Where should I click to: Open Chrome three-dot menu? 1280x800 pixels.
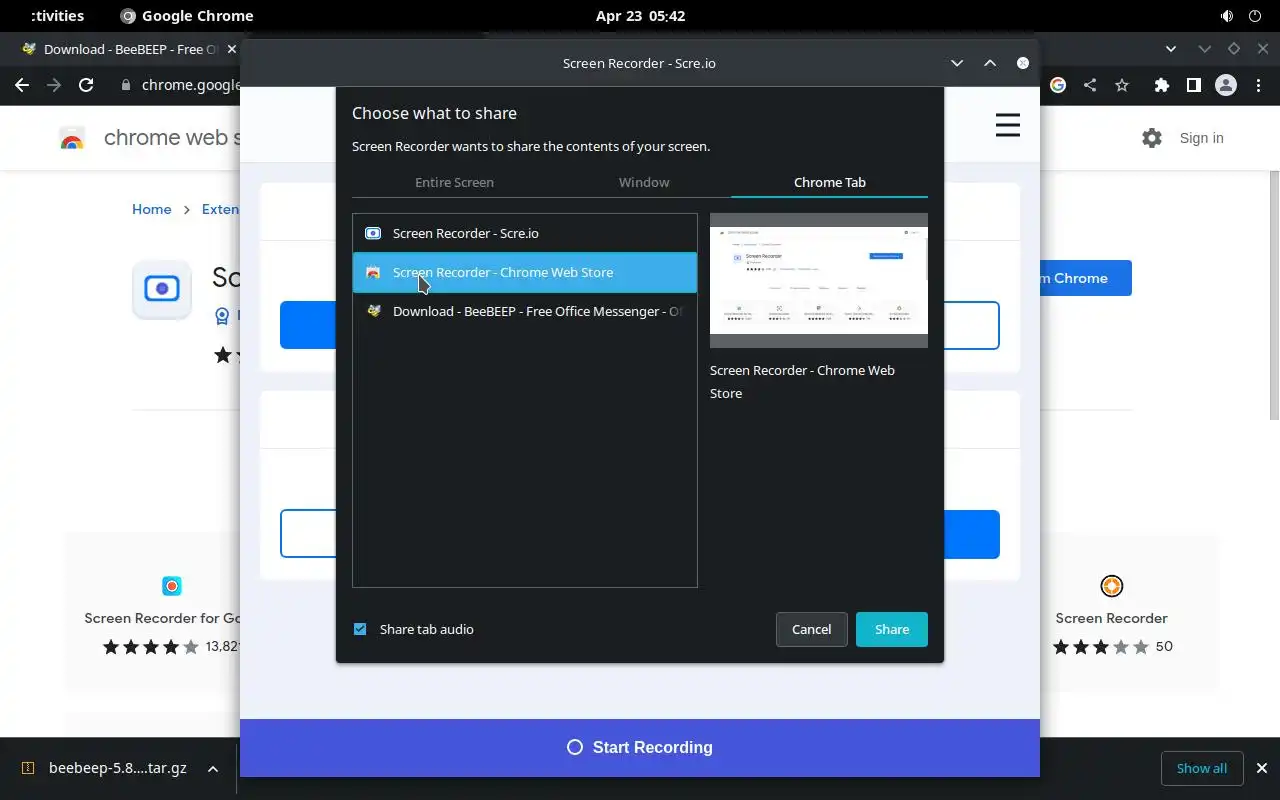tap(1258, 85)
